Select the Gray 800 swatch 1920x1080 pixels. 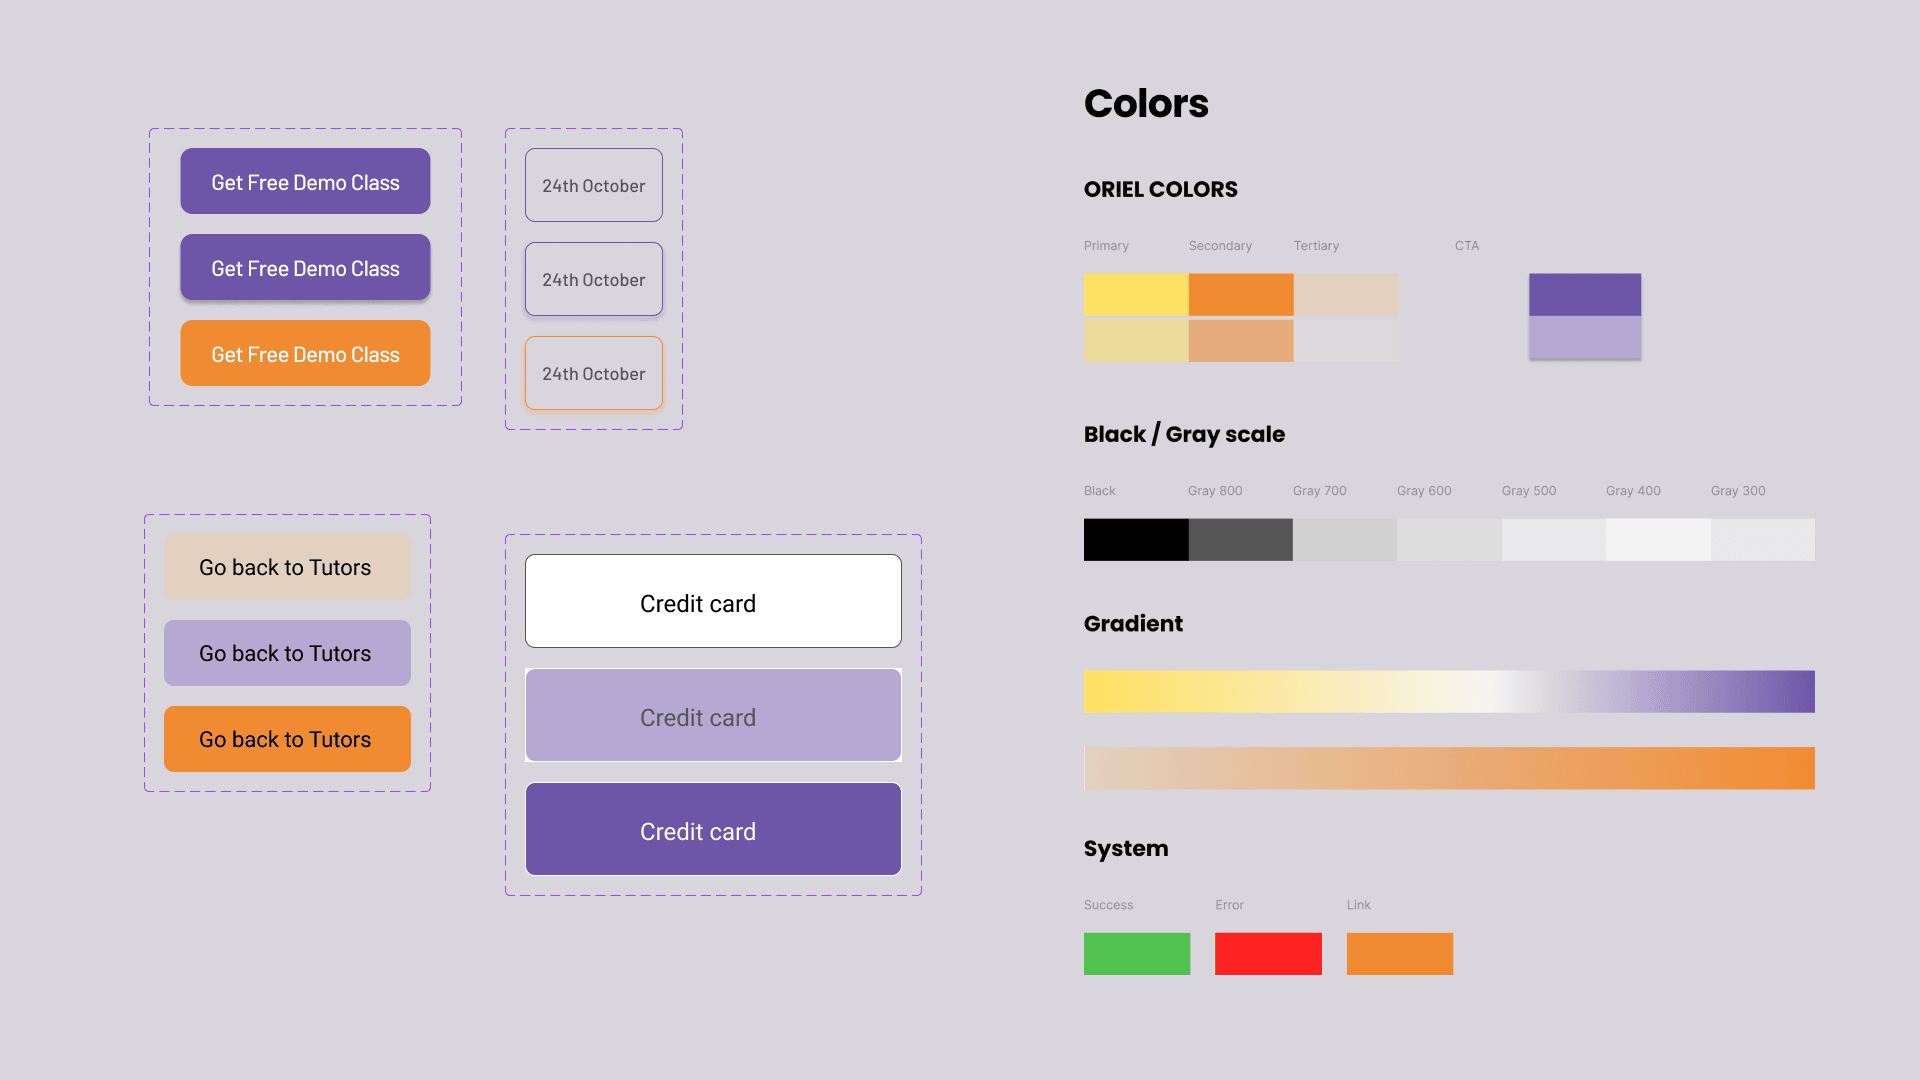[x=1240, y=539]
